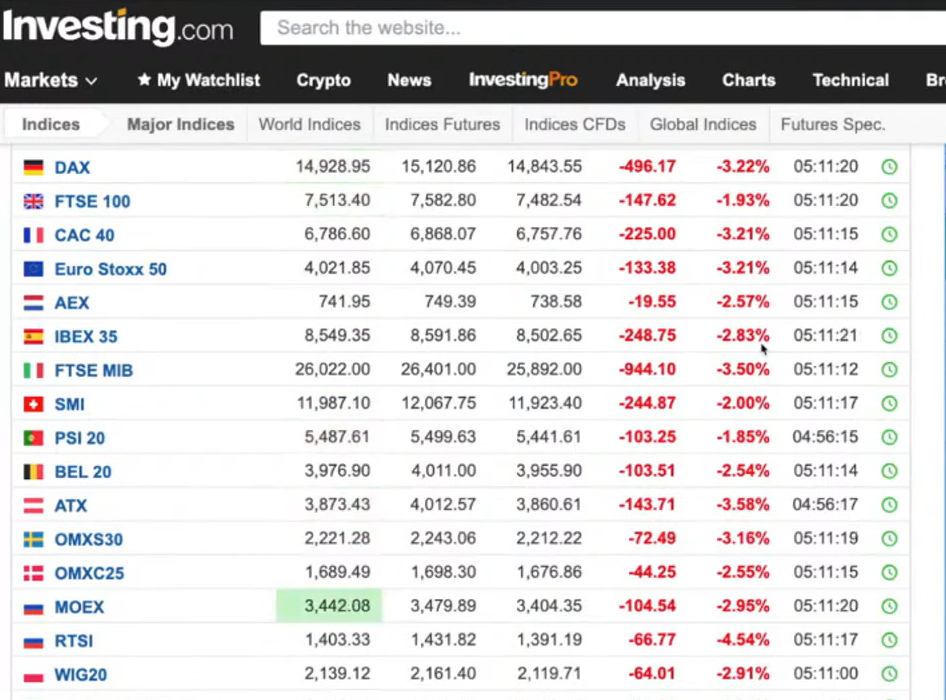Click the green clock icon in DAX row

tap(889, 167)
